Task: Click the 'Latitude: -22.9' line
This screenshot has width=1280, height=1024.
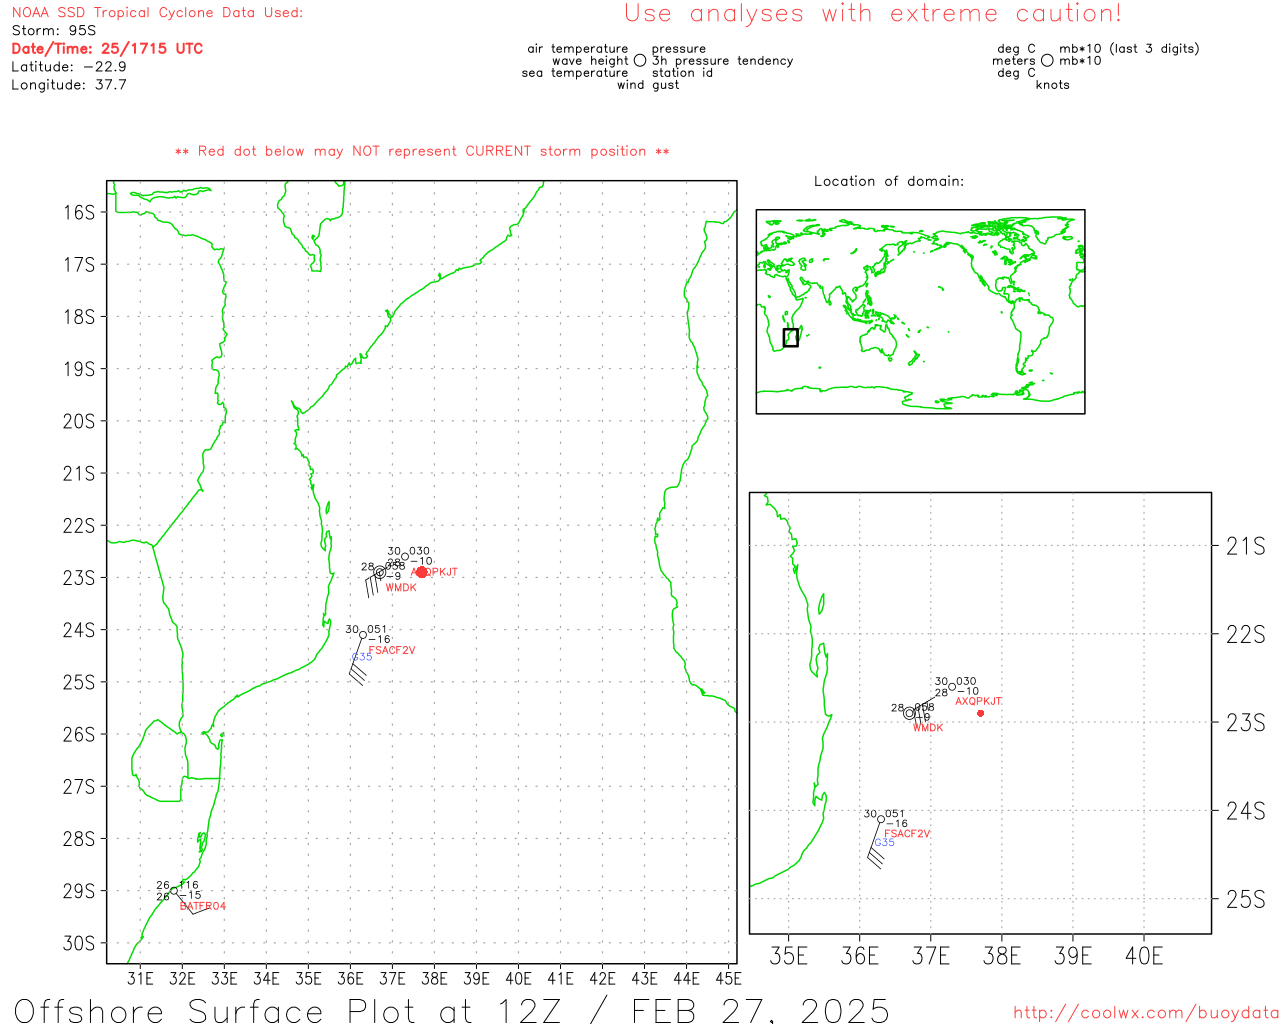Action: click(69, 67)
